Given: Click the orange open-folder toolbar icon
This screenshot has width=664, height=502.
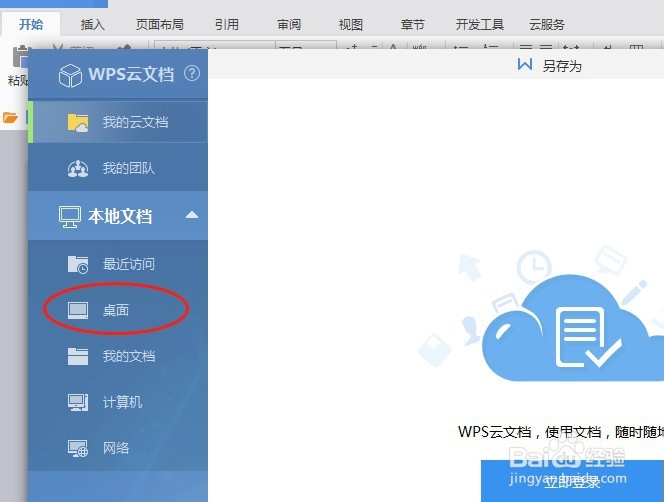Looking at the screenshot, I should pyautogui.click(x=11, y=117).
